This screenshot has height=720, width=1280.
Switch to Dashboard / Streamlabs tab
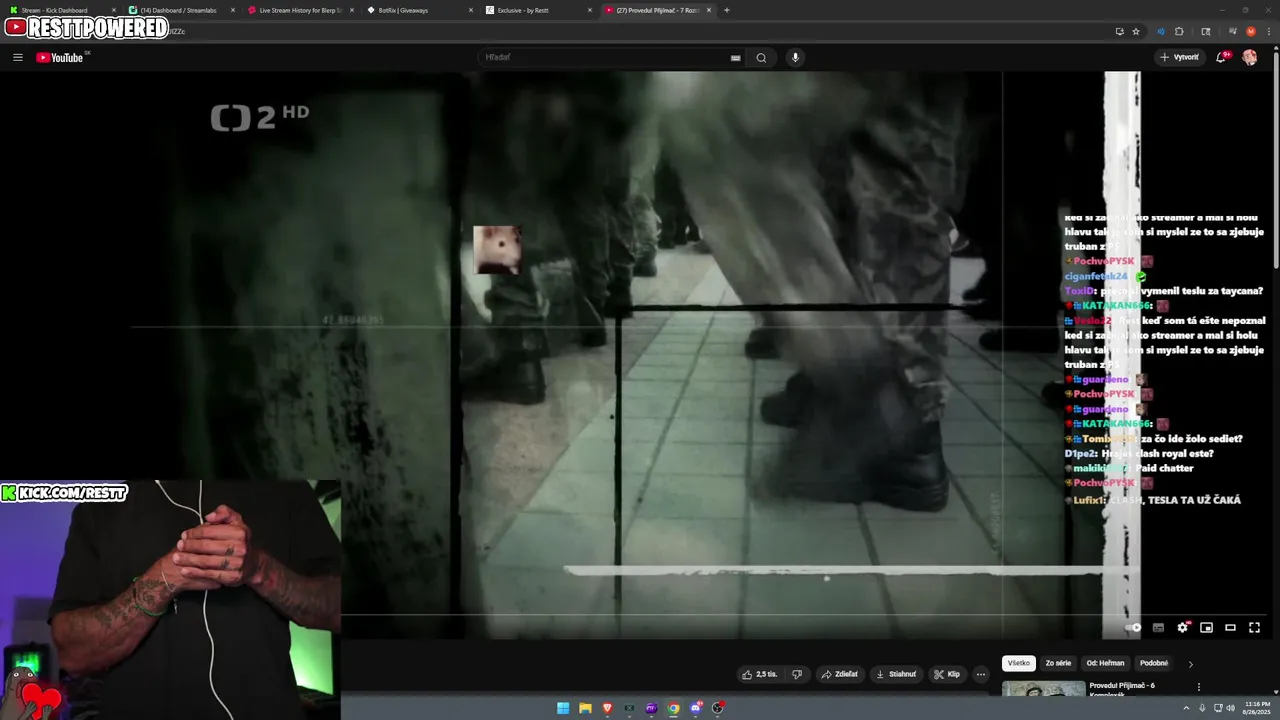pyautogui.click(x=180, y=10)
